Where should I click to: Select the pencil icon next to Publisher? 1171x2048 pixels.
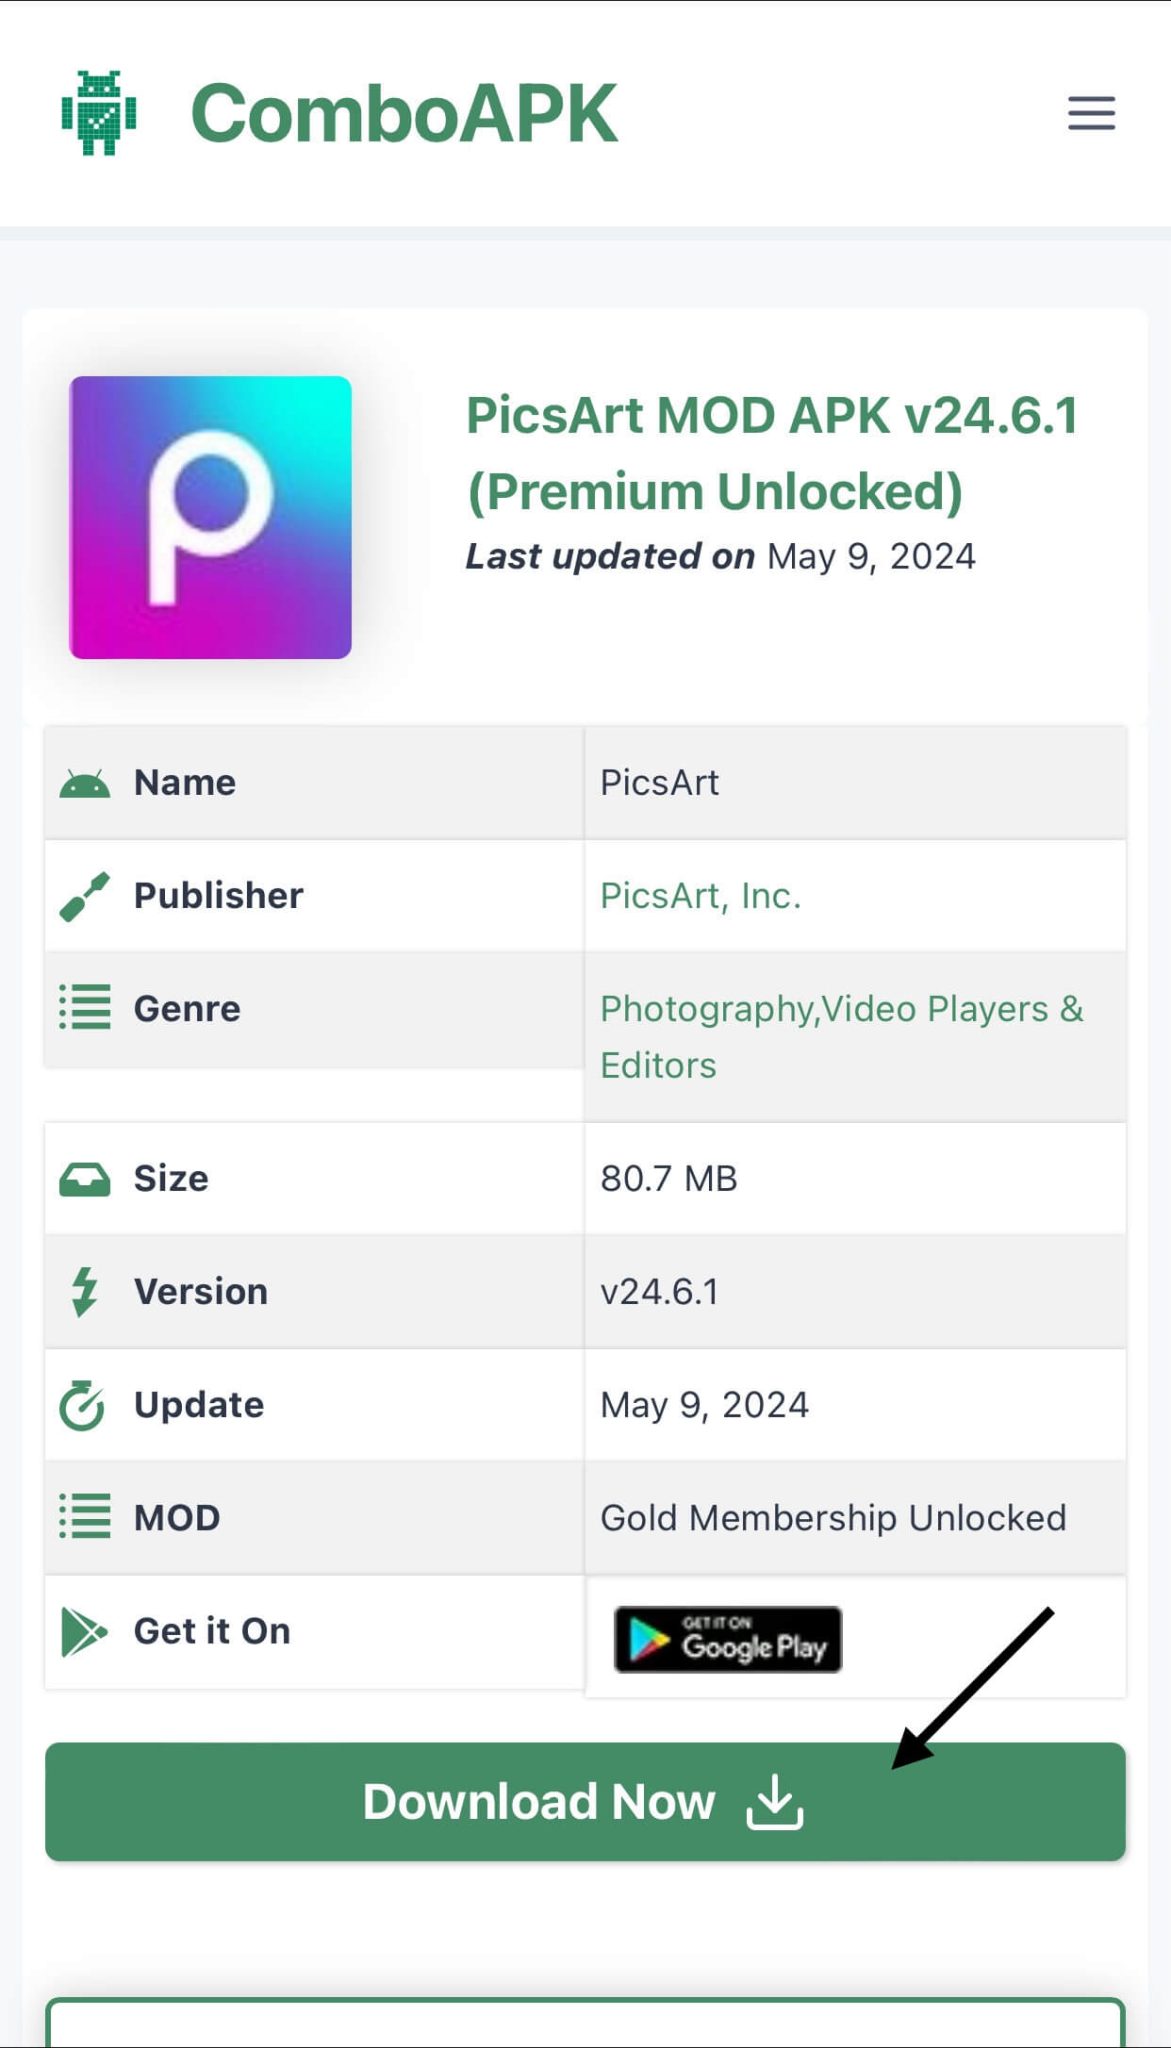85,895
